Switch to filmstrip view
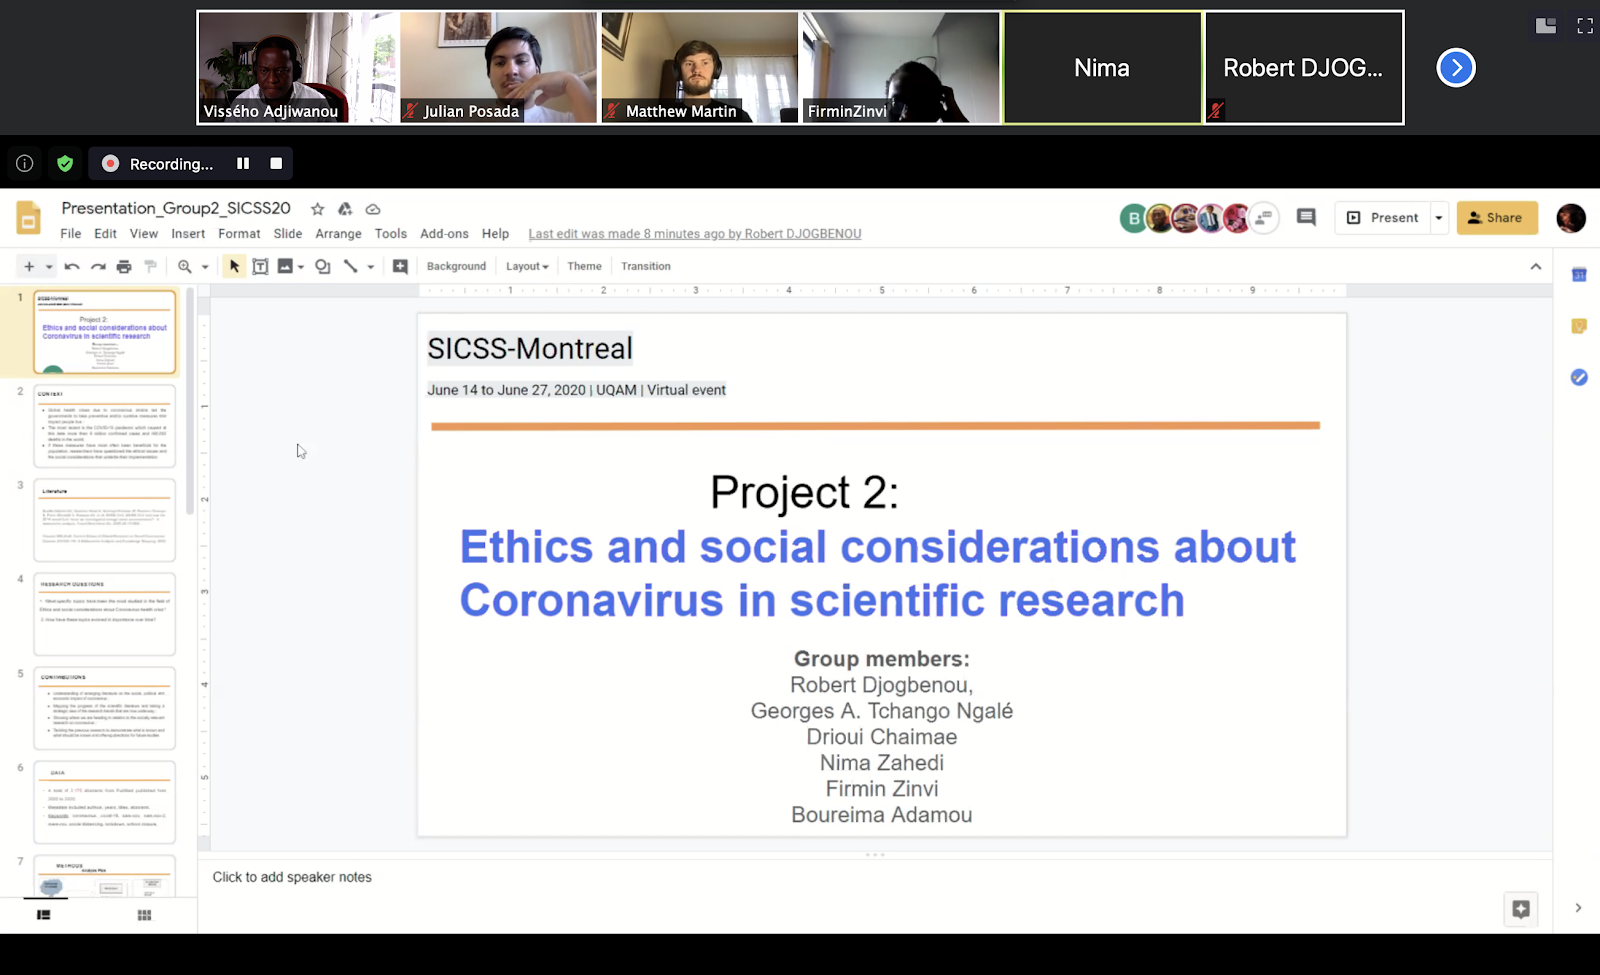The width and height of the screenshot is (1600, 975). click(x=44, y=915)
